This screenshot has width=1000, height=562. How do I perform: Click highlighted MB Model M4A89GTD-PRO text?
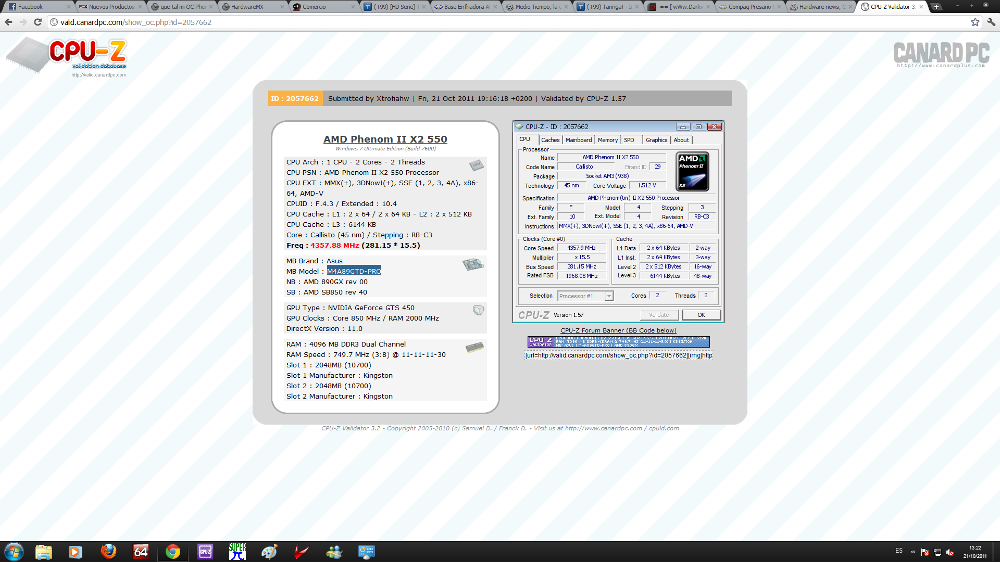coord(354,271)
